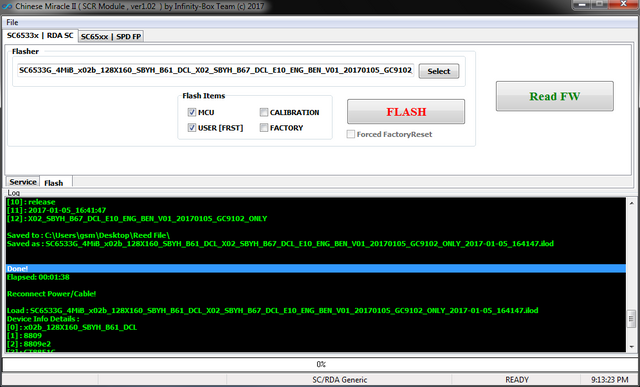Click the READY status indicator

(x=517, y=380)
